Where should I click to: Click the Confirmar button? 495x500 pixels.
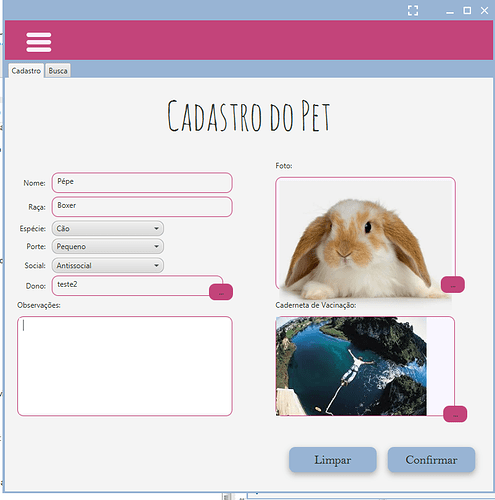[431, 460]
